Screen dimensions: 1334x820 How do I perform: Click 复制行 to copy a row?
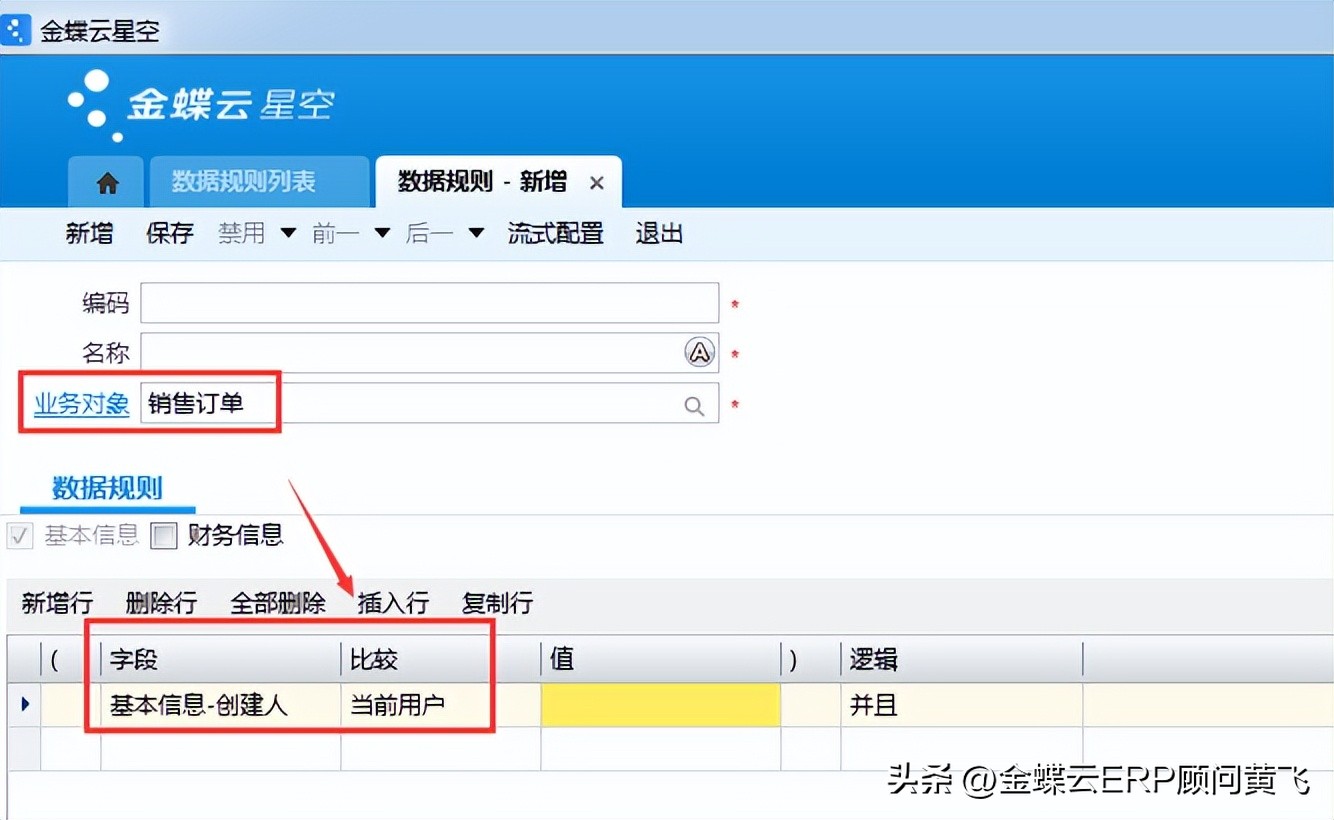(497, 603)
